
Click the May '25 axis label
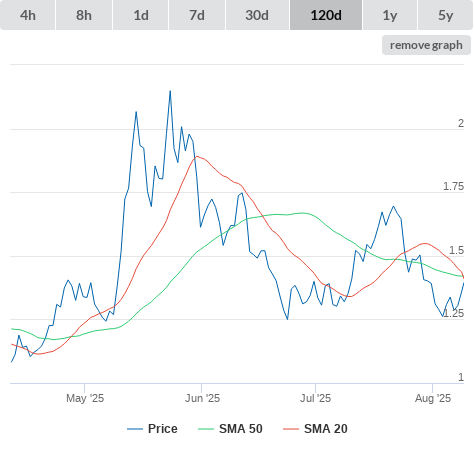pos(85,398)
